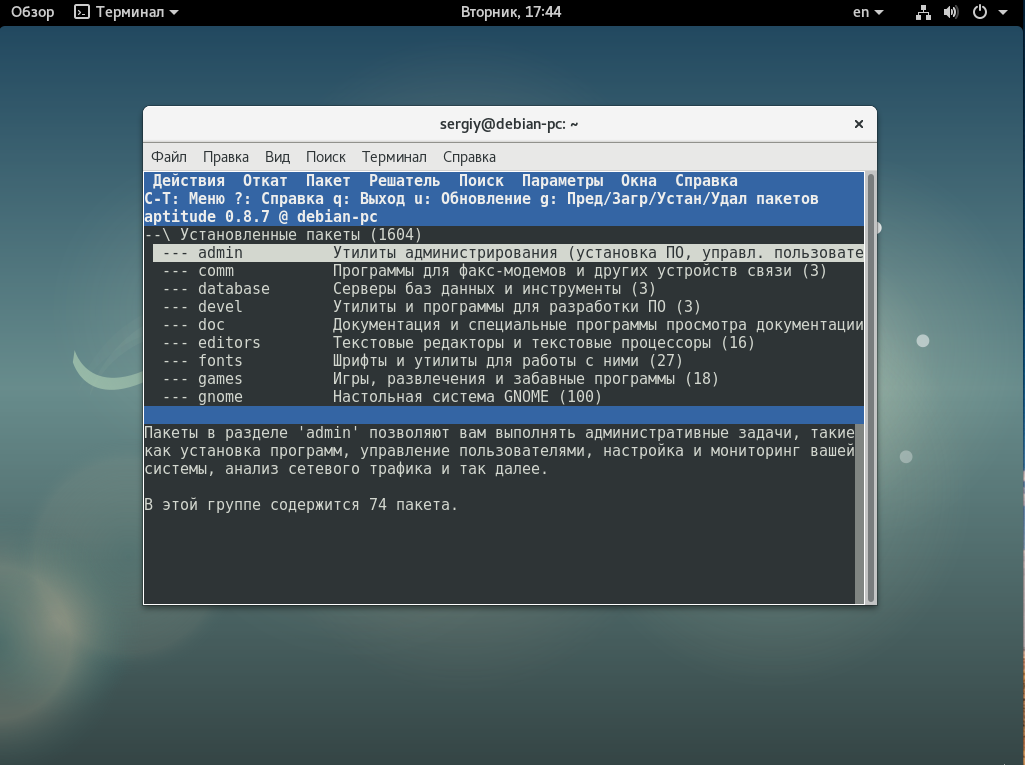Screen dimensions: 1025x765
Task: Open the Терминал menu in window menubar
Action: tap(394, 157)
